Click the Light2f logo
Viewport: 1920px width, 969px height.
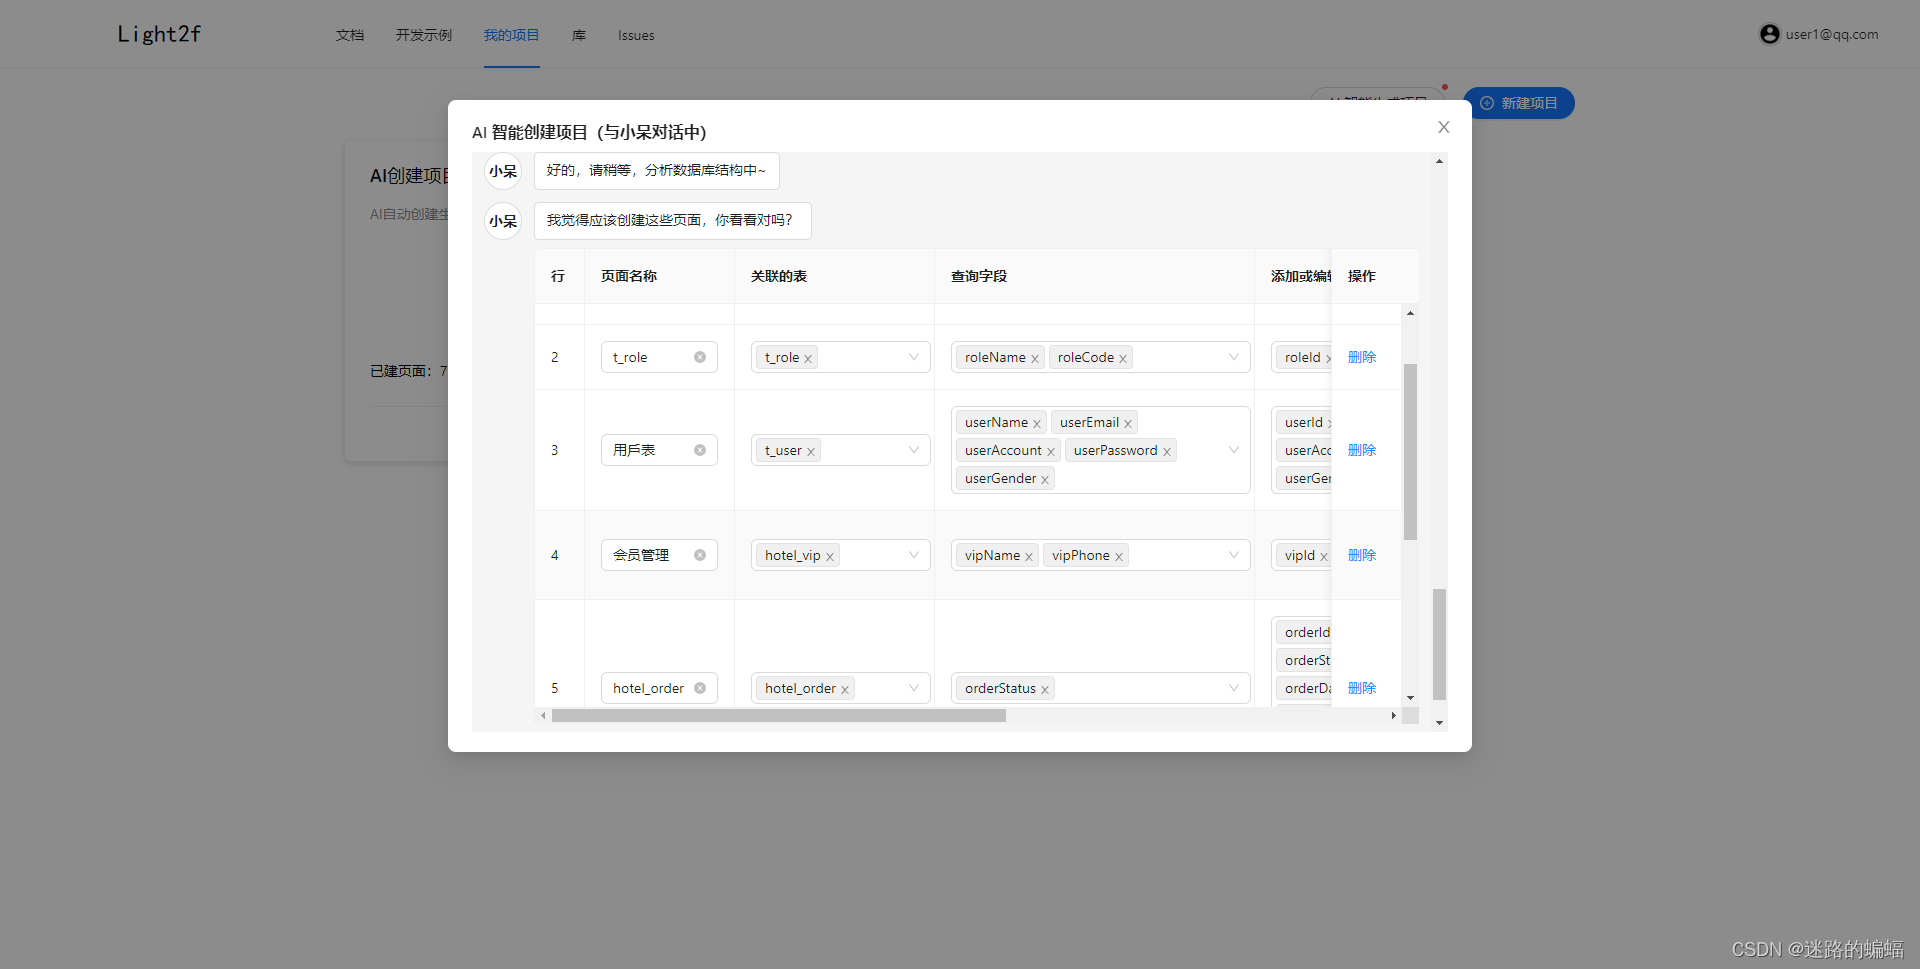click(159, 34)
